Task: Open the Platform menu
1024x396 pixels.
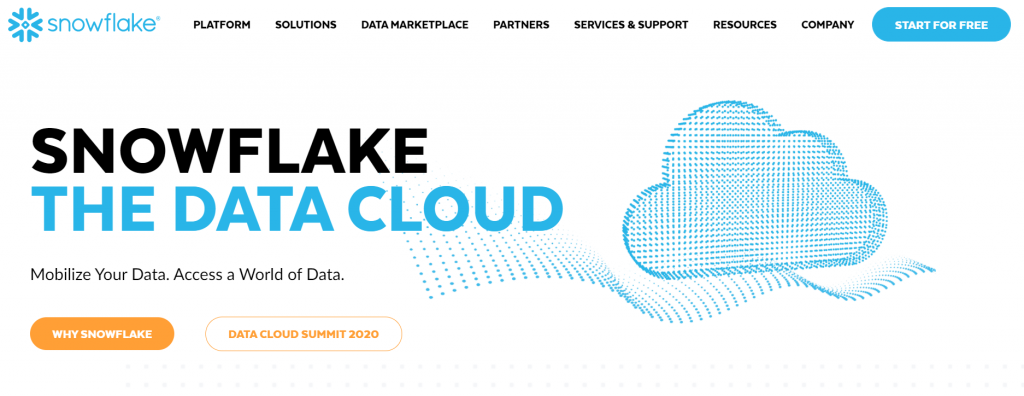Action: tap(221, 25)
